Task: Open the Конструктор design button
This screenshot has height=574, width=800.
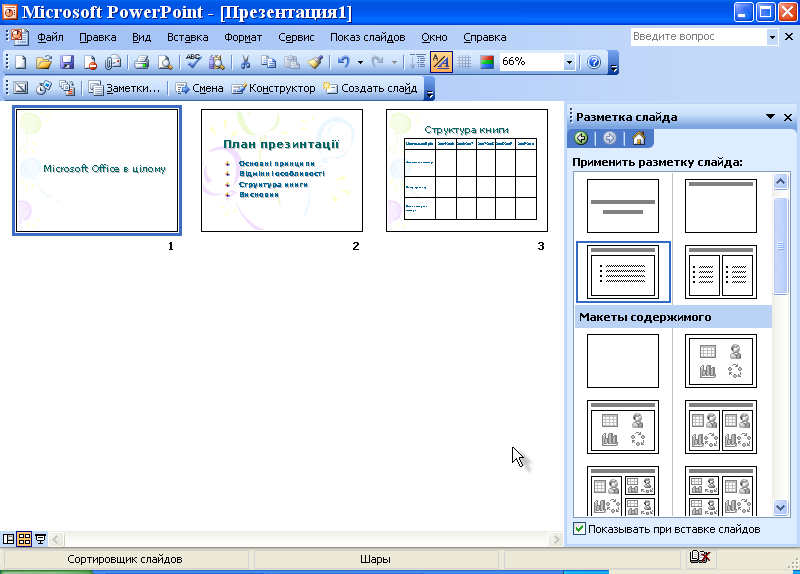Action: click(273, 88)
